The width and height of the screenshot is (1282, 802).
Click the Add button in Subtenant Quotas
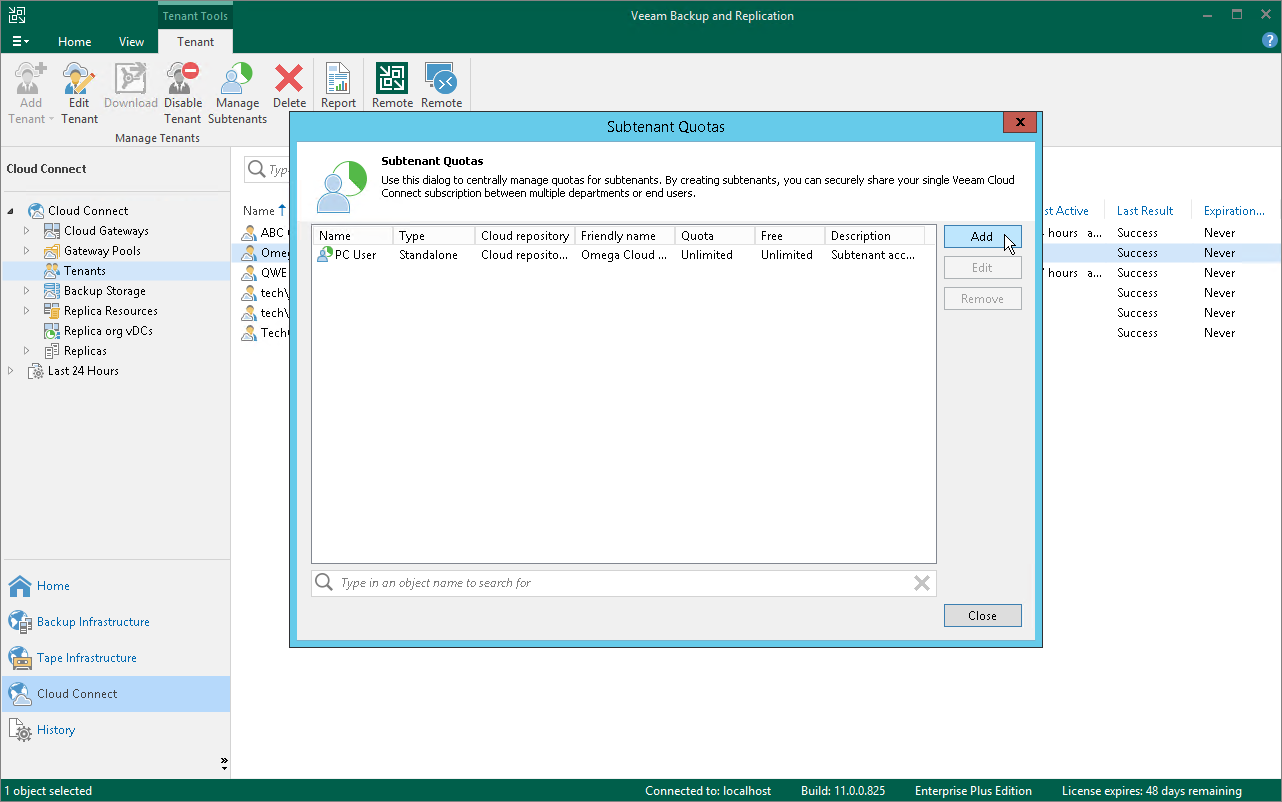(982, 237)
